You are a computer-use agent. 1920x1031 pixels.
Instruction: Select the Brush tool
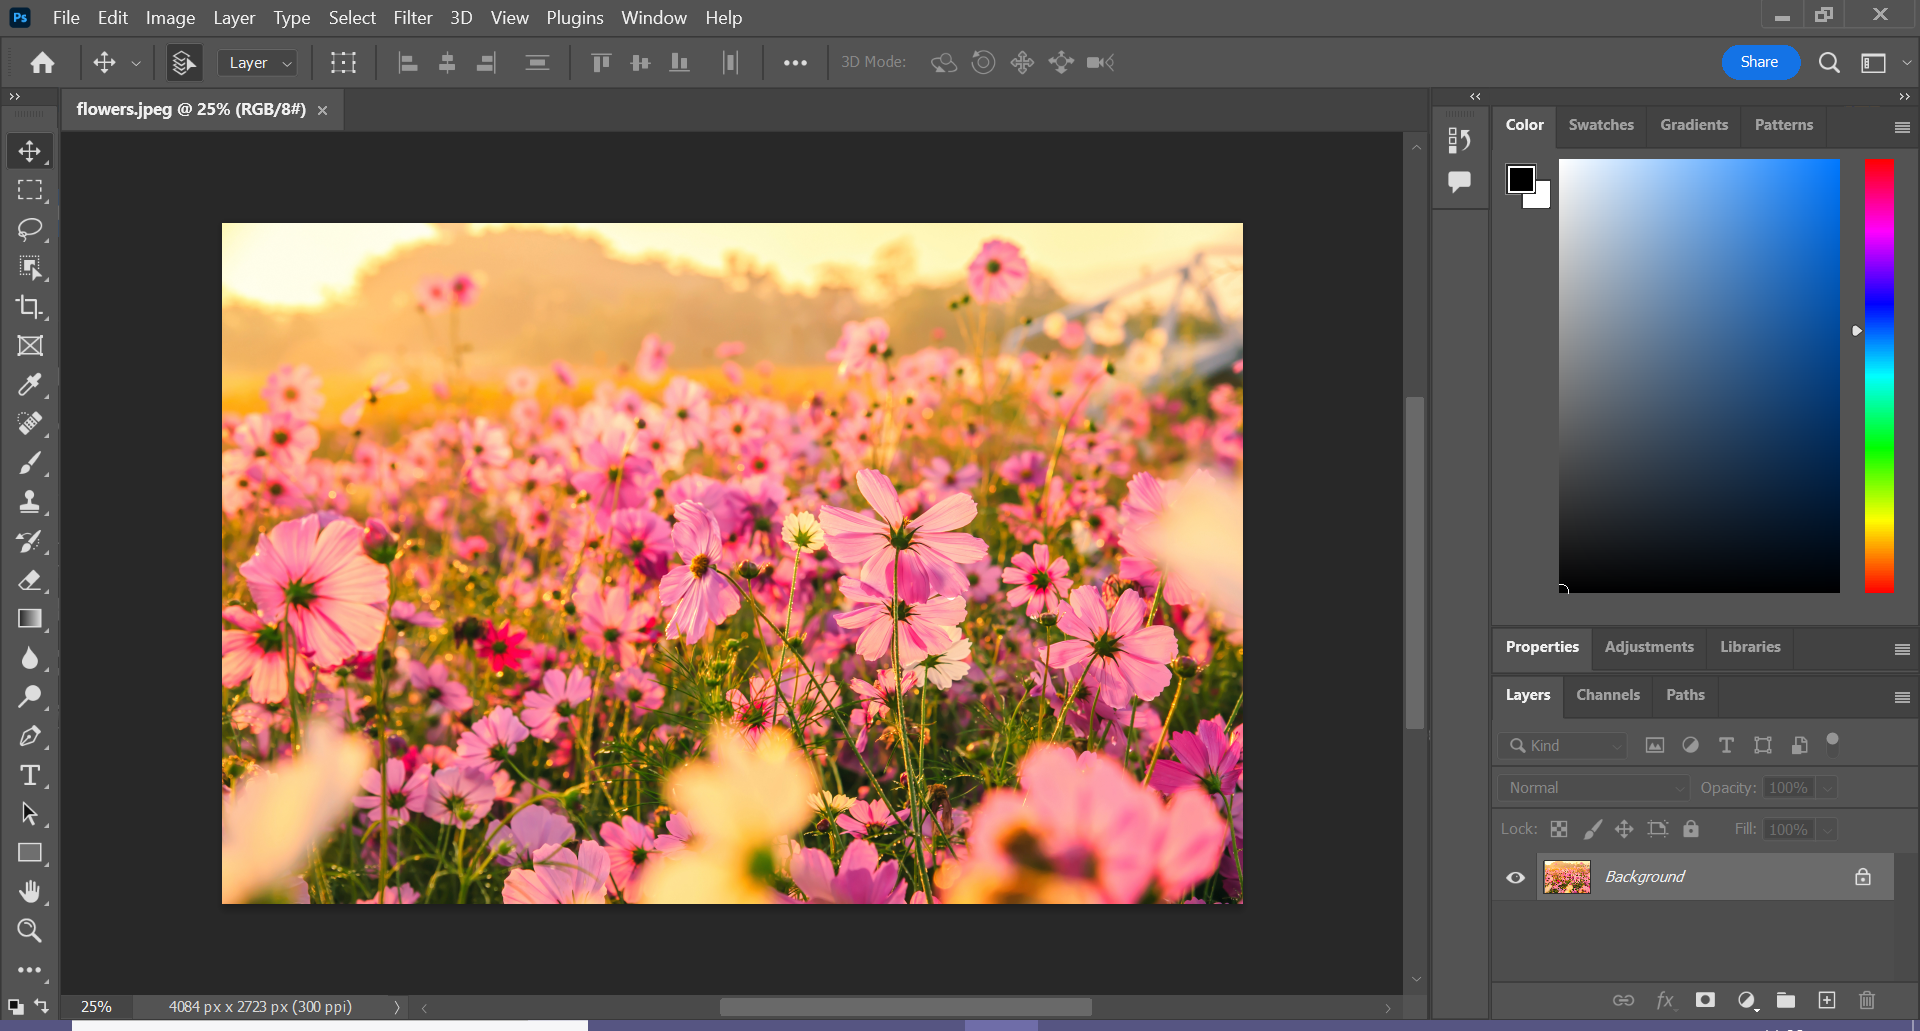[x=30, y=463]
